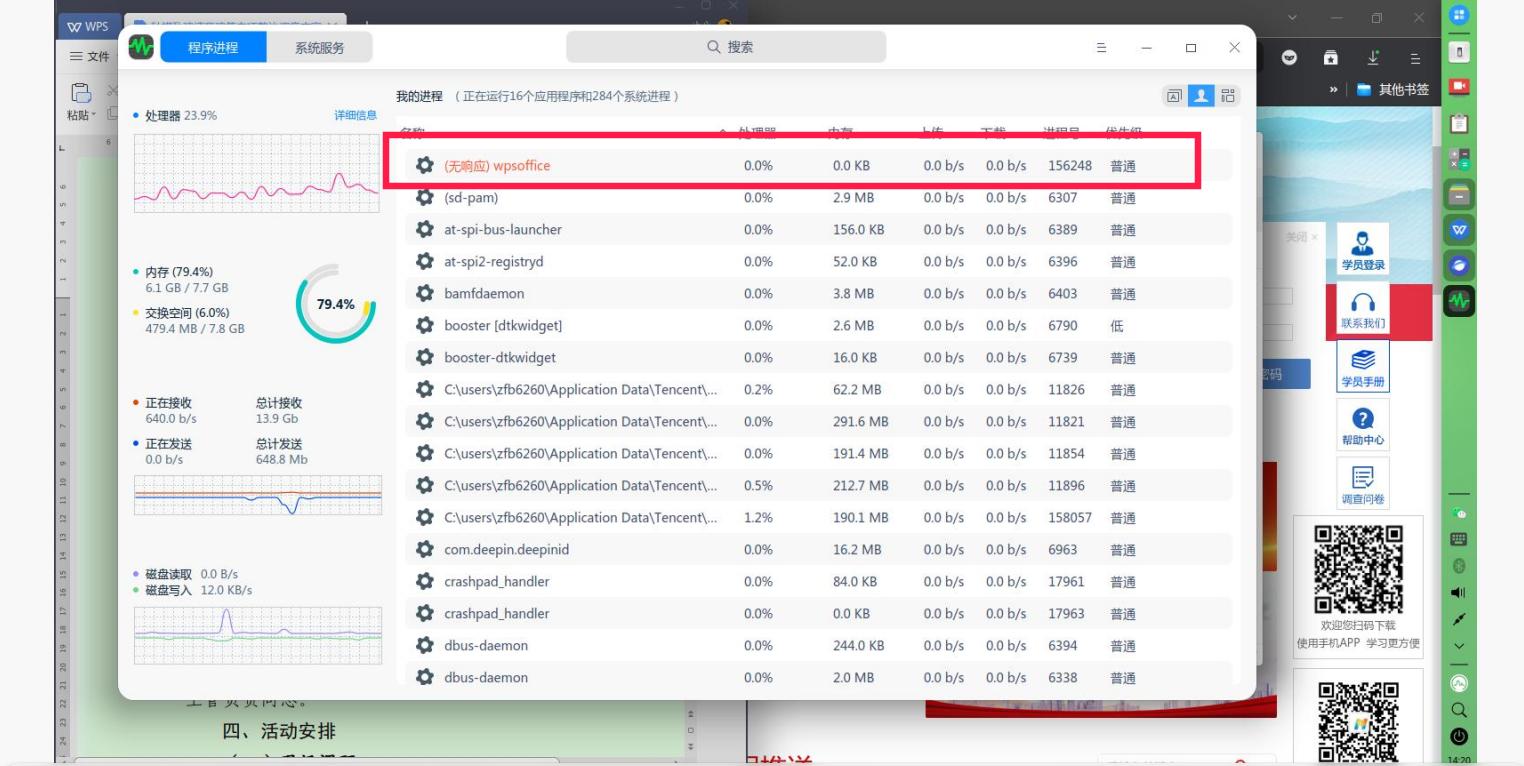Image resolution: width=1524 pixels, height=766 pixels.
Task: Click the gear icon beside wpsoffice
Action: tap(424, 166)
